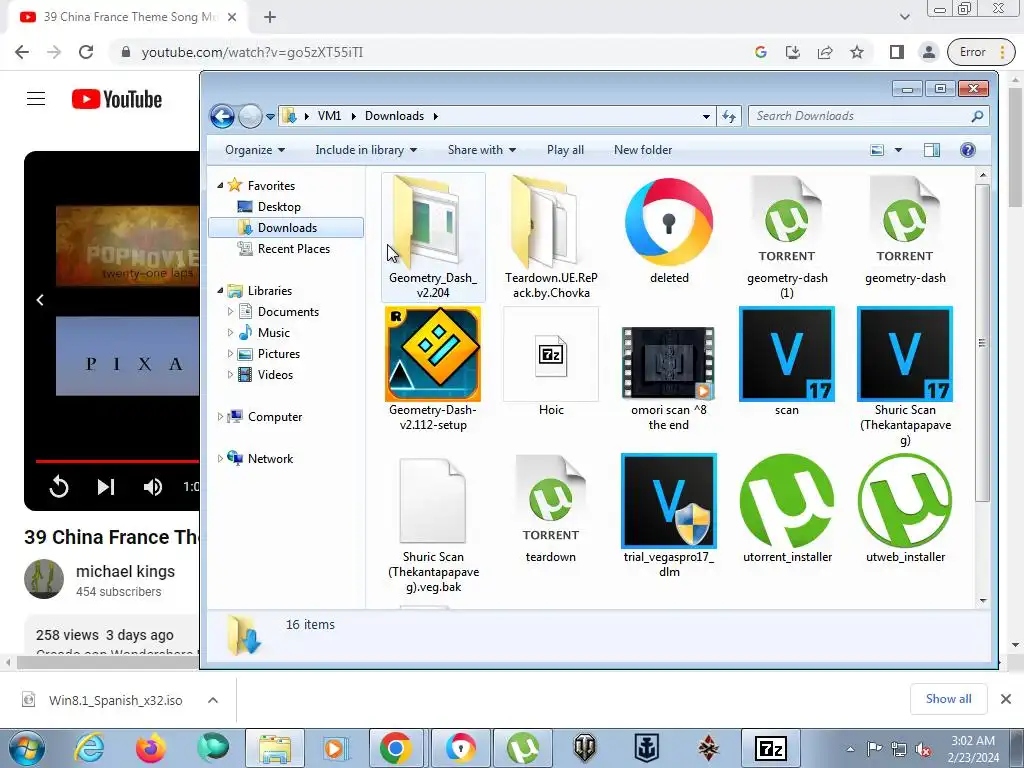Image resolution: width=1024 pixels, height=768 pixels.
Task: Open the michael kings channel
Action: click(125, 571)
